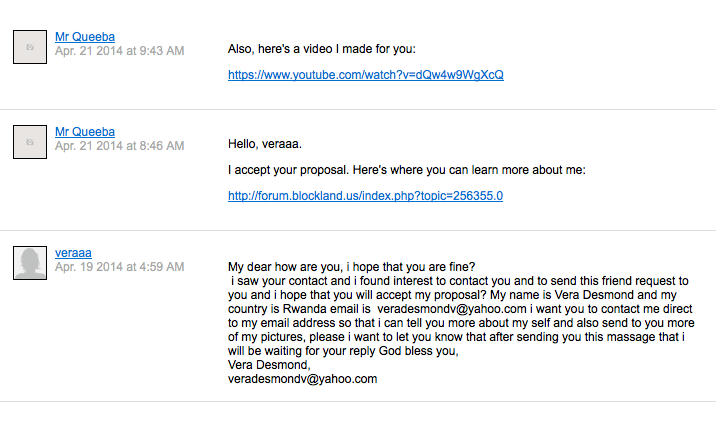Open the YouTube video link
This screenshot has width=728, height=424.
[365, 75]
